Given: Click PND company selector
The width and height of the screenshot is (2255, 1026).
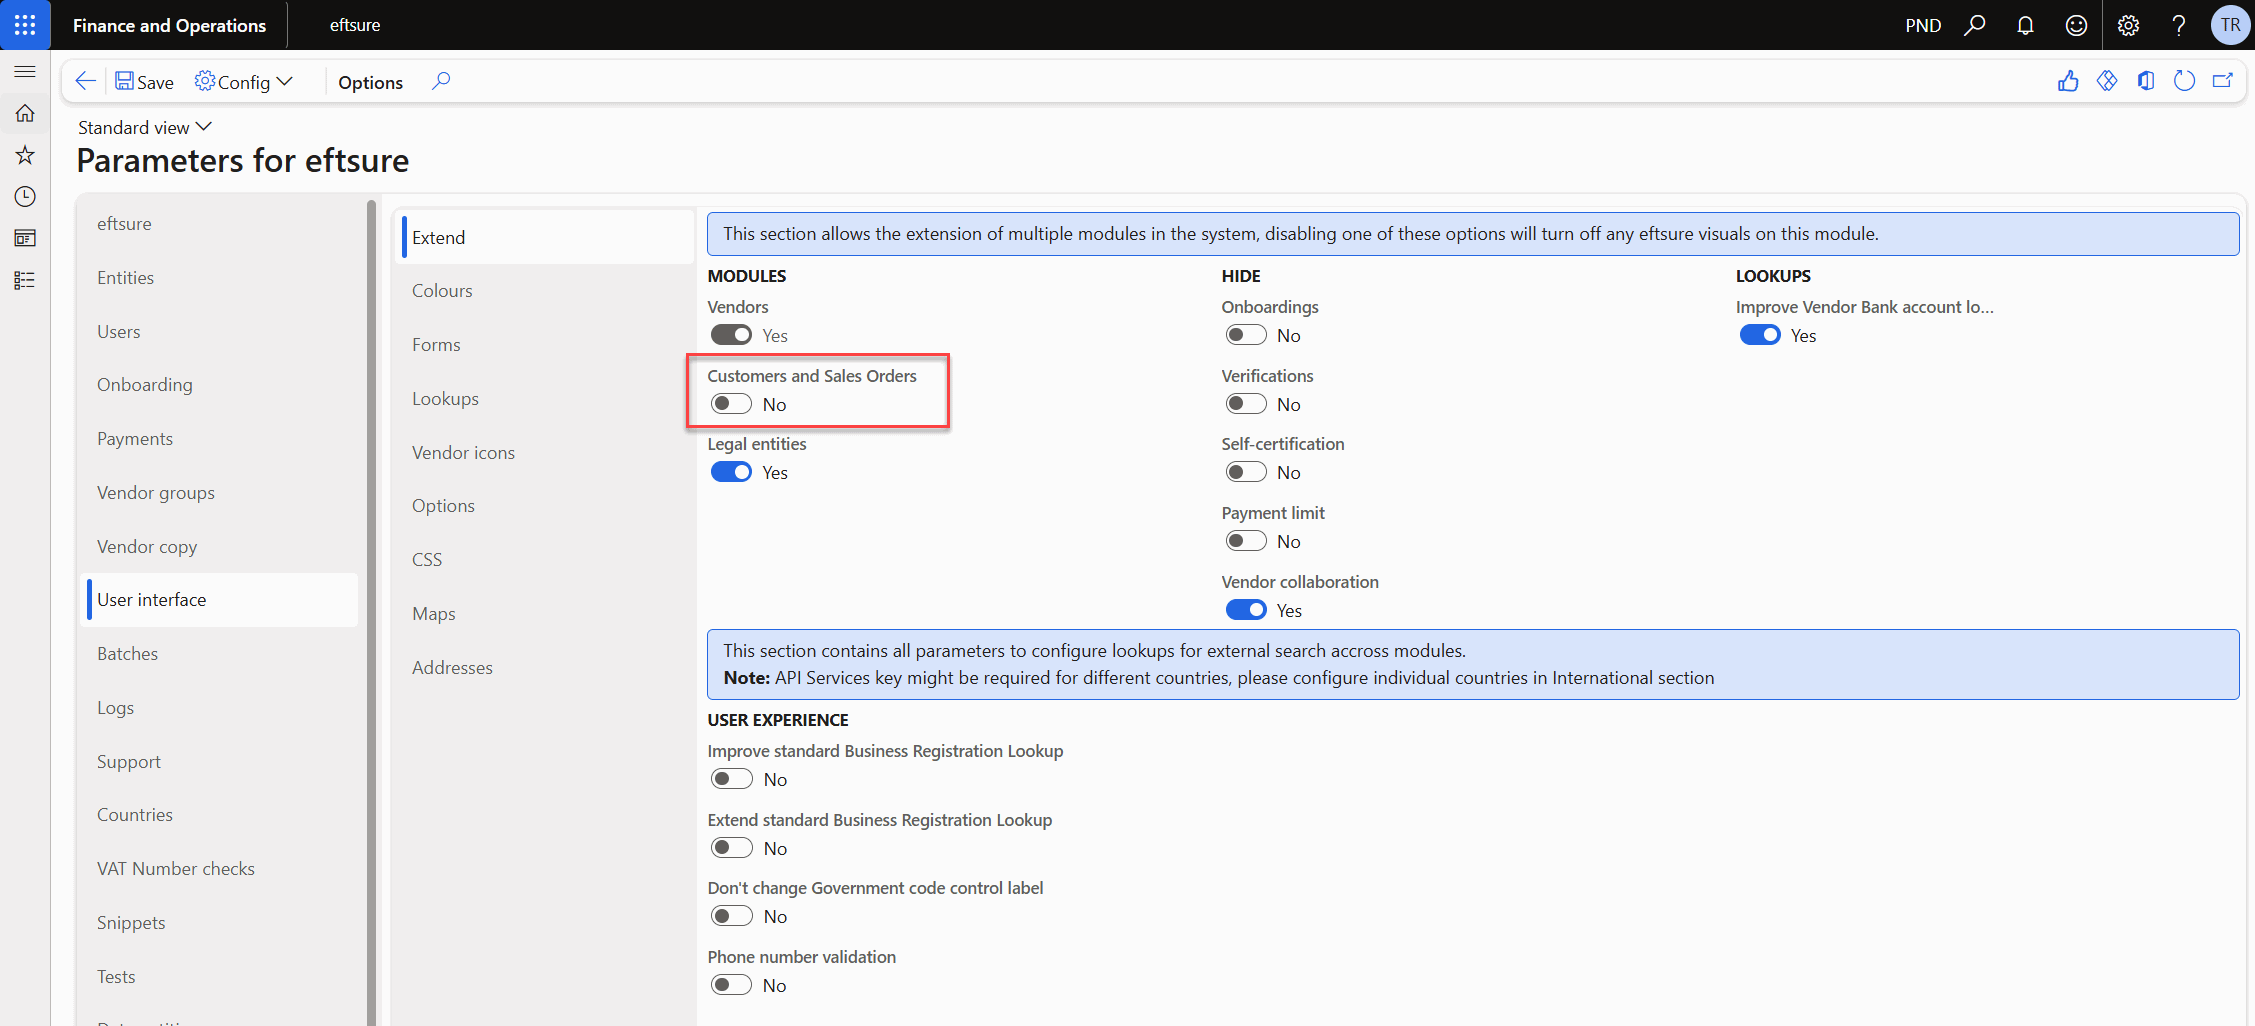Looking at the screenshot, I should (1923, 25).
